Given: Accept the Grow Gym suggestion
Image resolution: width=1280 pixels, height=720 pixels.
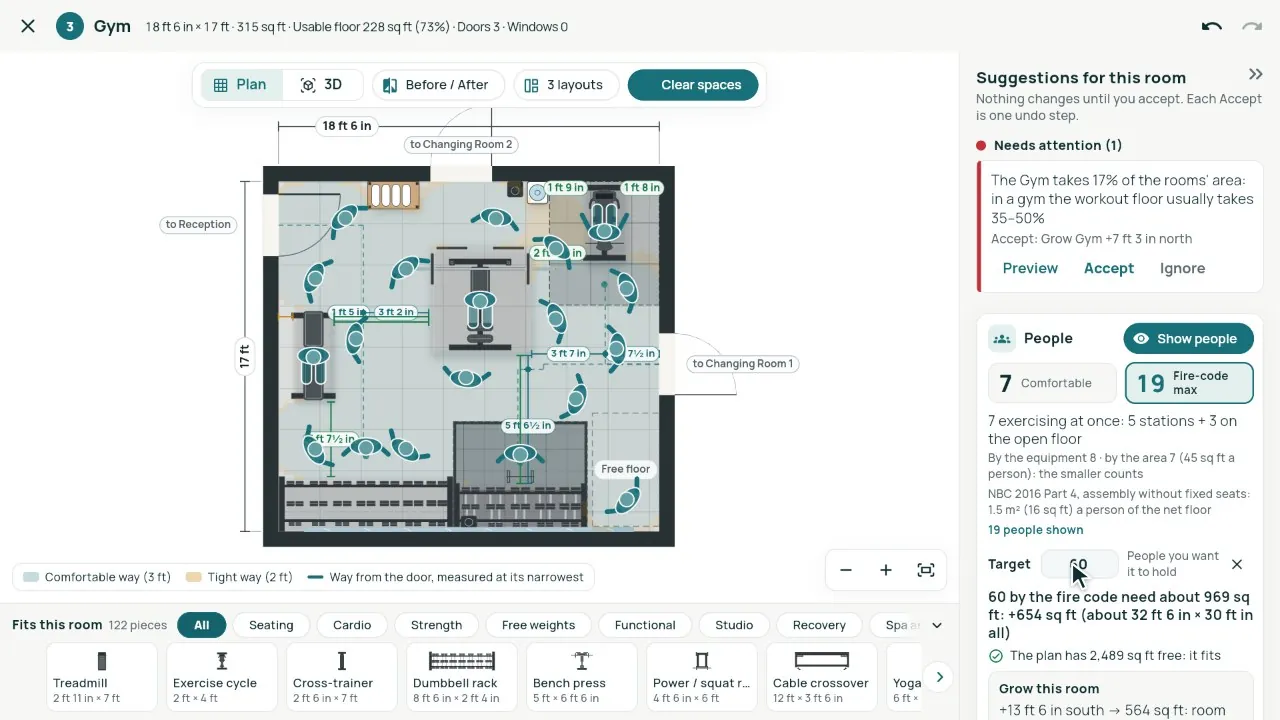Looking at the screenshot, I should pyautogui.click(x=1109, y=268).
